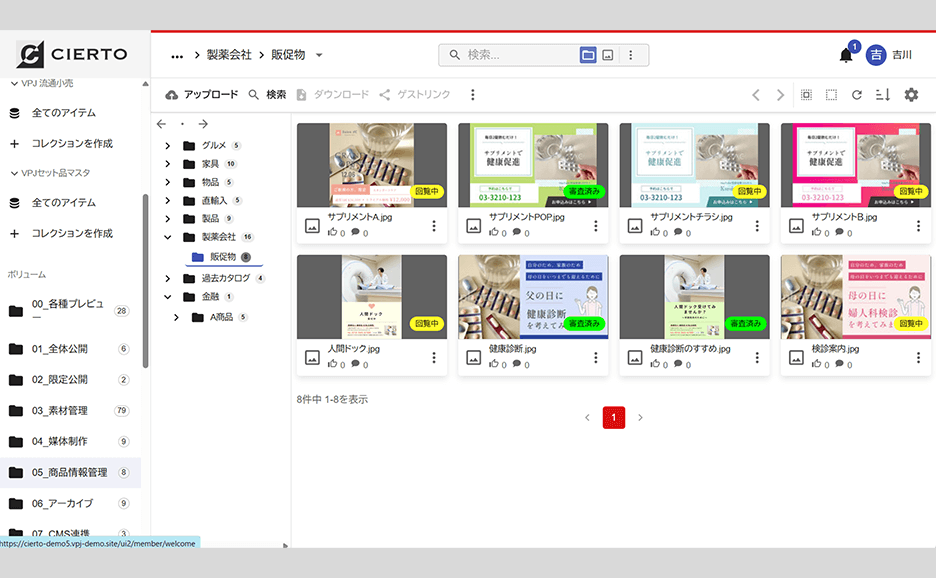Select pagination page 1
Image resolution: width=936 pixels, height=578 pixels.
tap(612, 418)
